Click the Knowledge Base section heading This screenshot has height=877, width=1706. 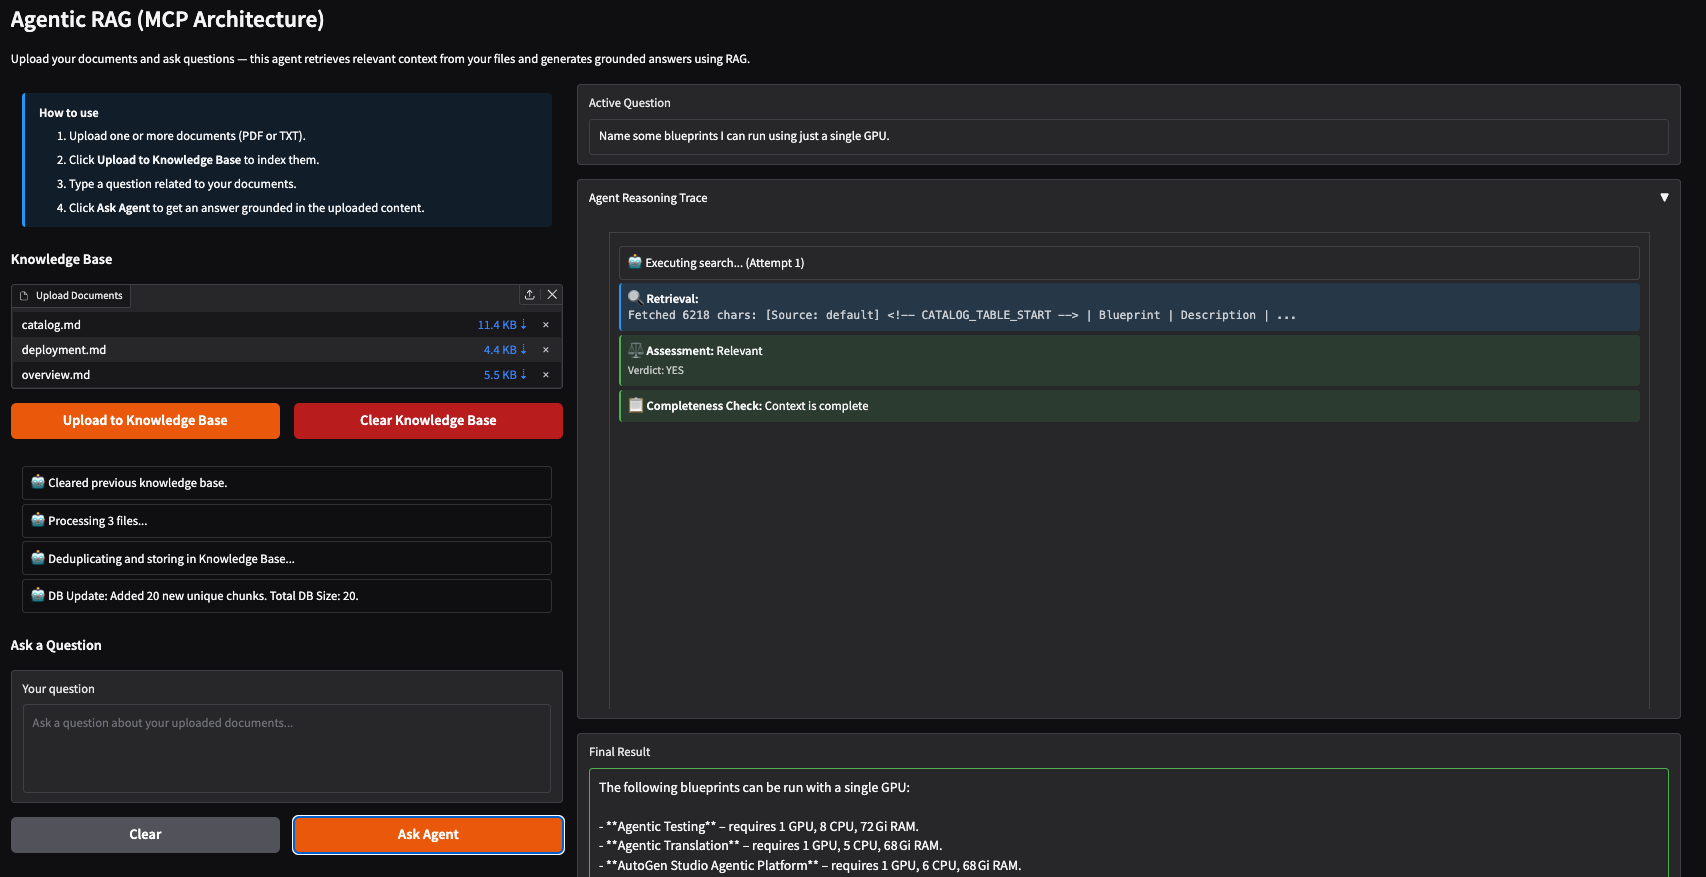pos(61,259)
